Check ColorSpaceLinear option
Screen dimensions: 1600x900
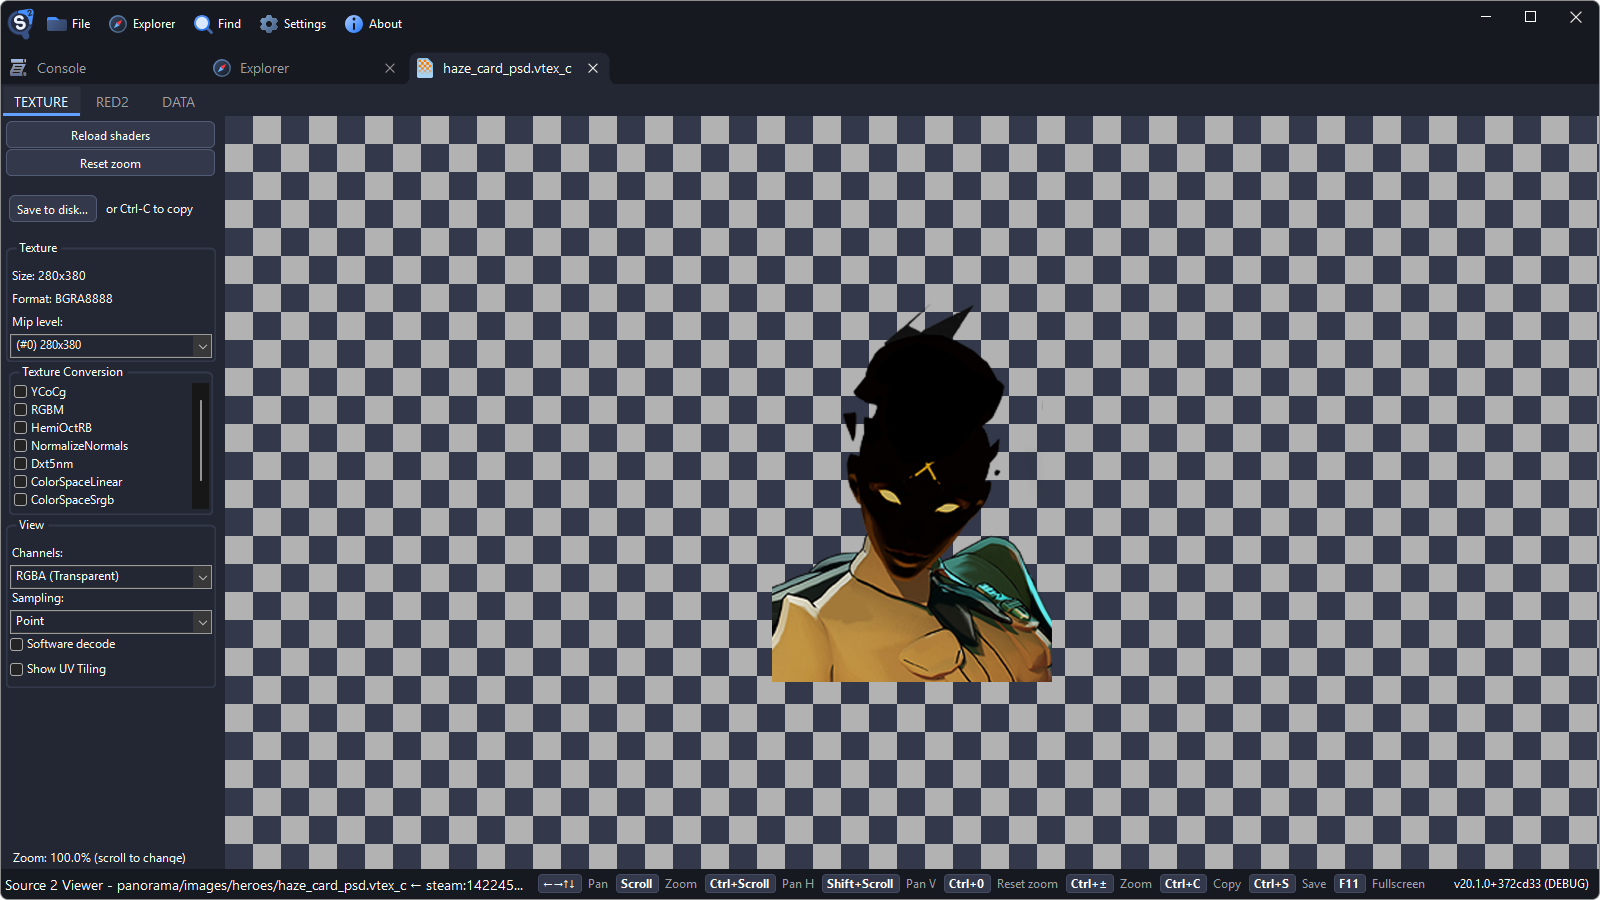21,482
